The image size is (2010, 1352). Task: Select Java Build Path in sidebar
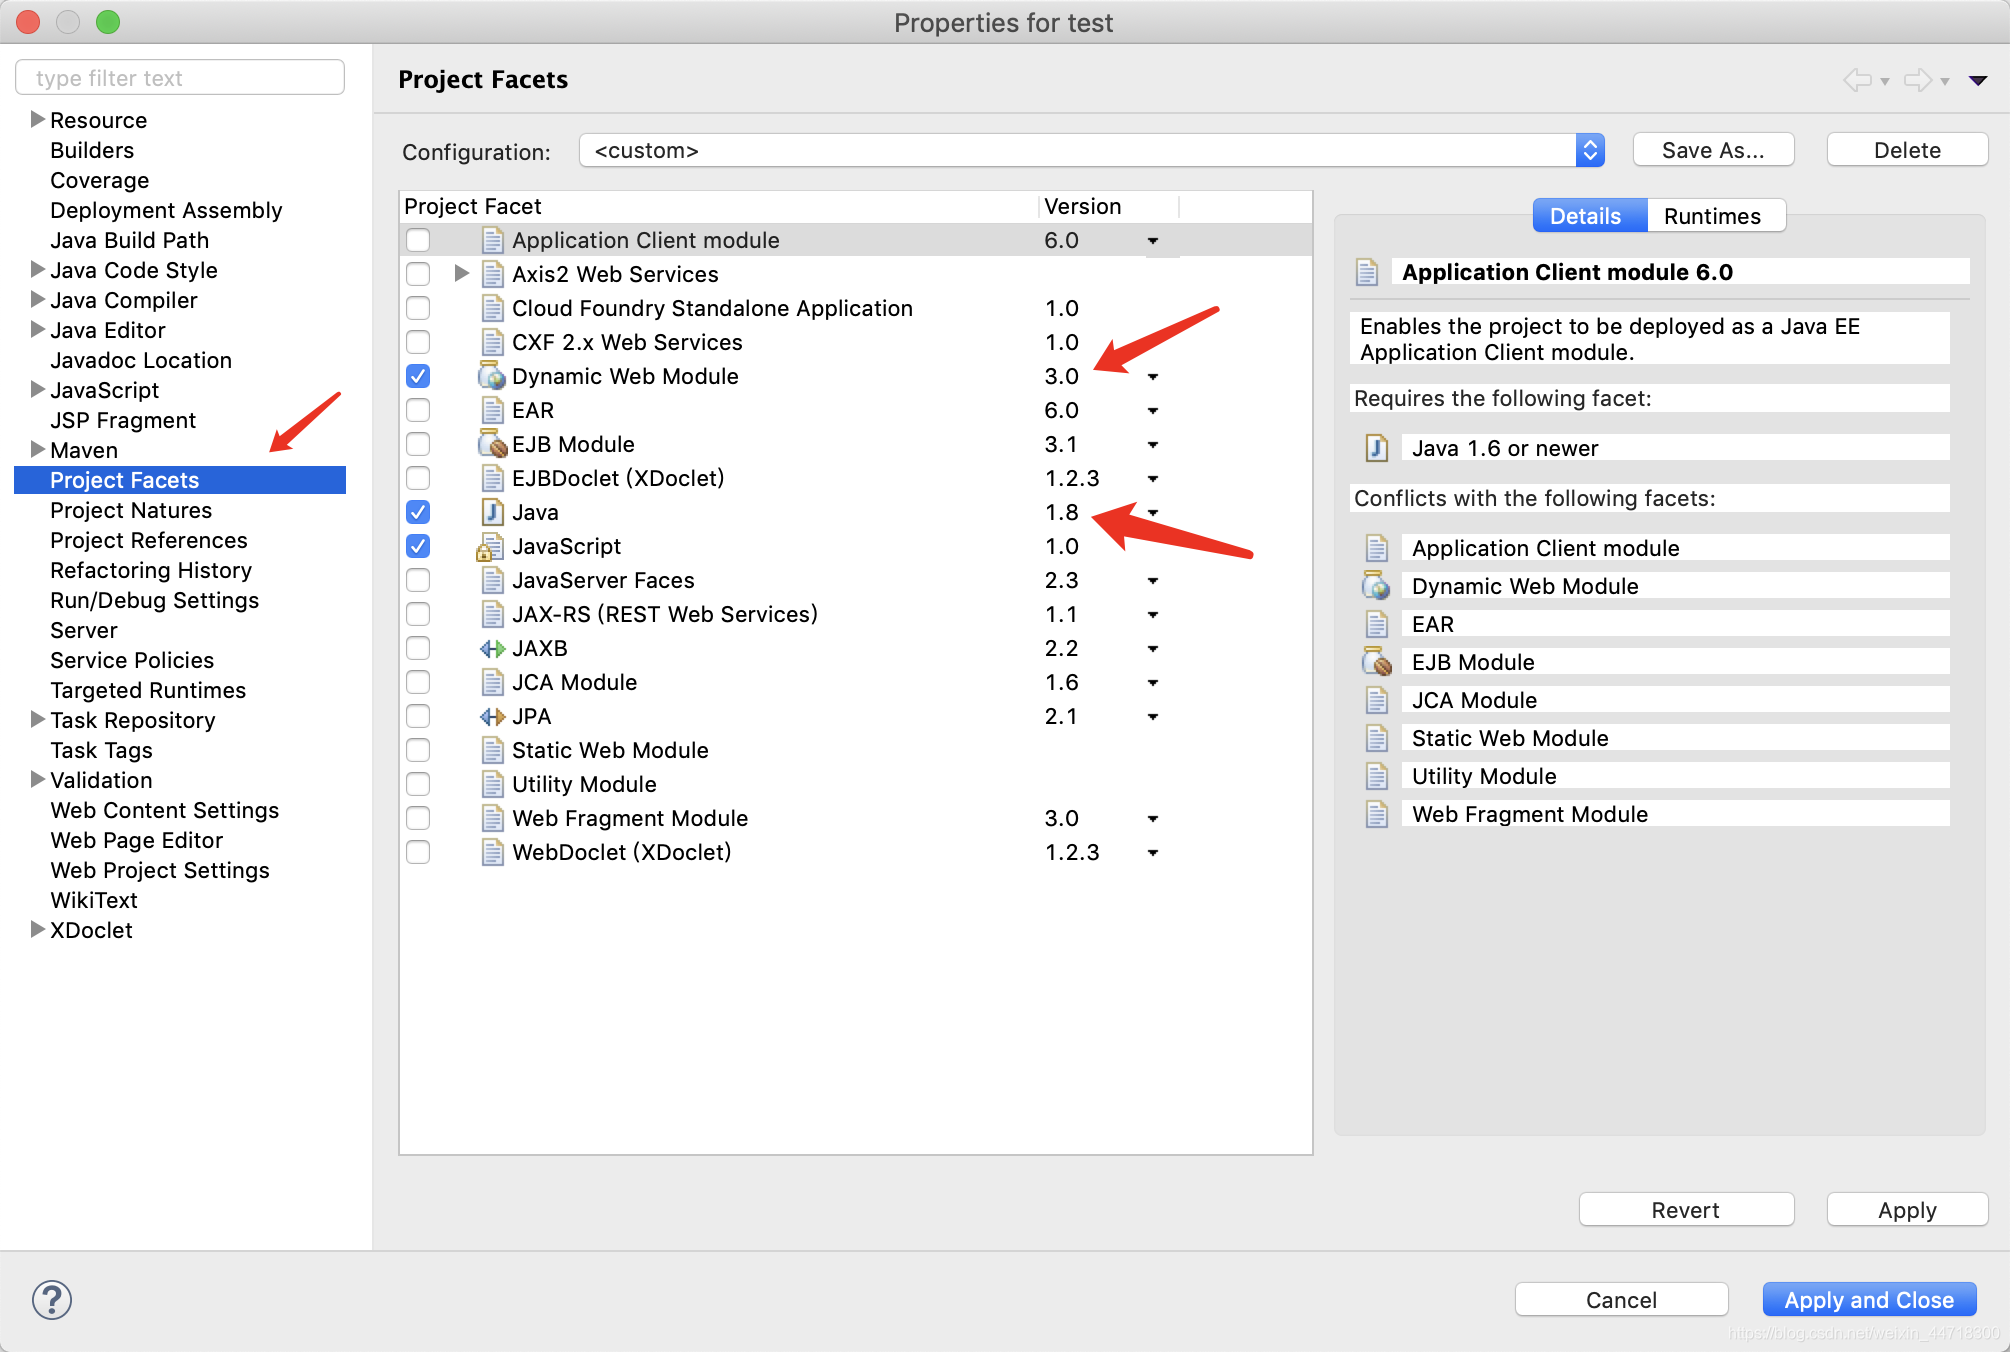click(x=129, y=240)
